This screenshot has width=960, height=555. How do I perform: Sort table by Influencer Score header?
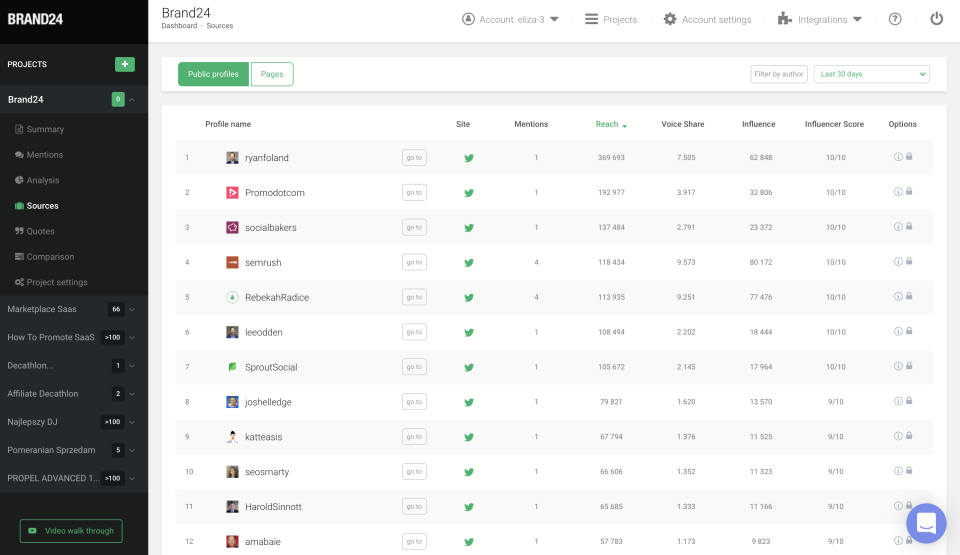834,124
